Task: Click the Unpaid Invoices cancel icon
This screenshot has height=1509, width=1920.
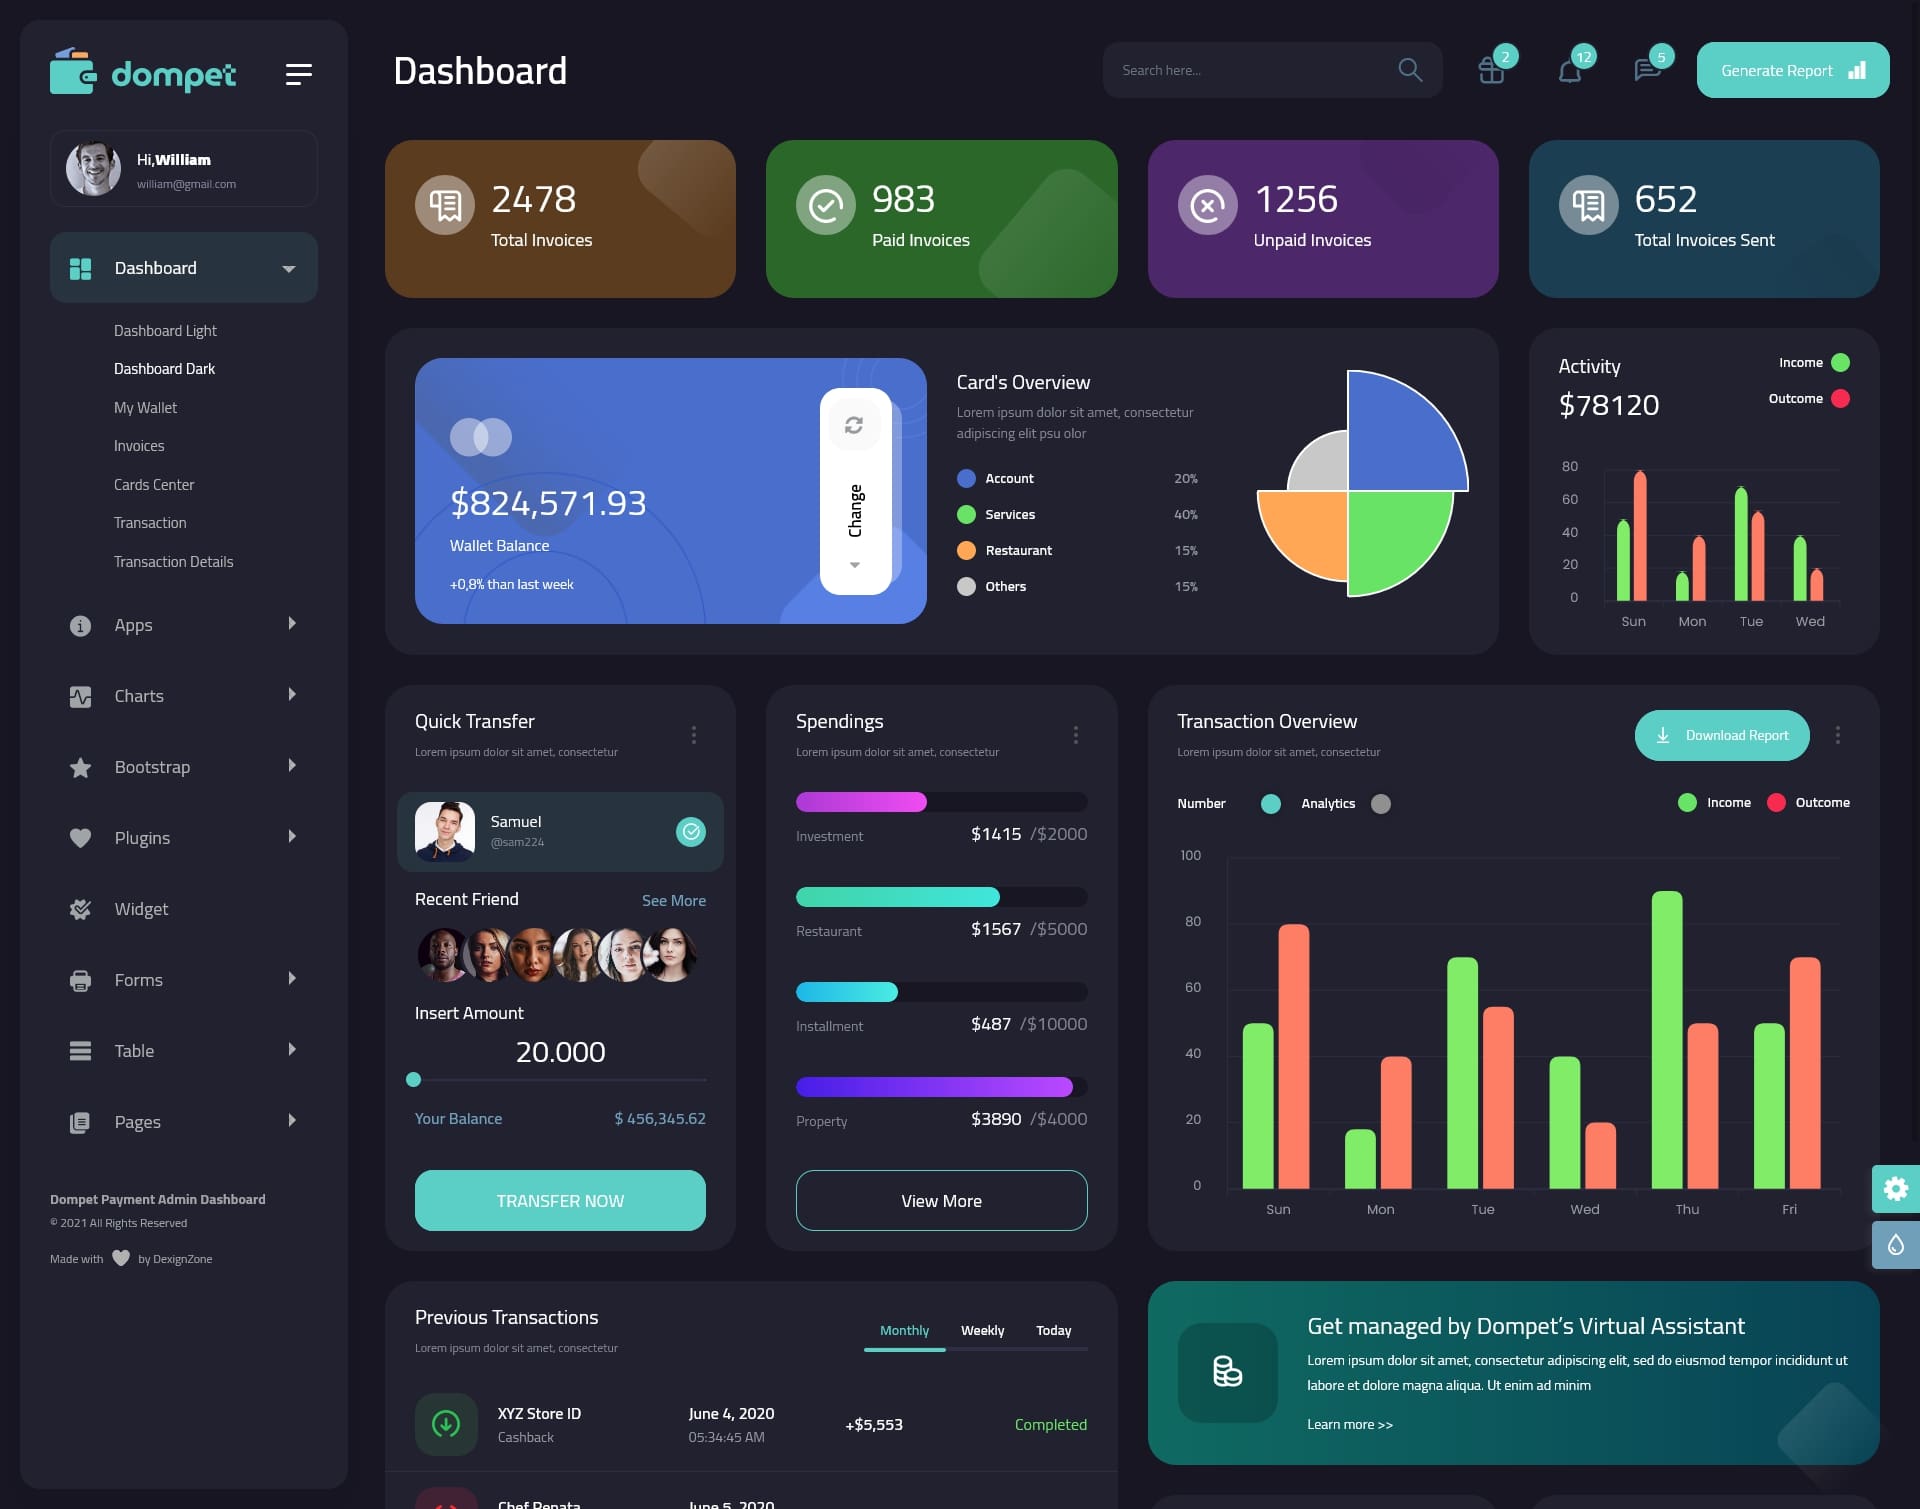Action: (x=1206, y=204)
